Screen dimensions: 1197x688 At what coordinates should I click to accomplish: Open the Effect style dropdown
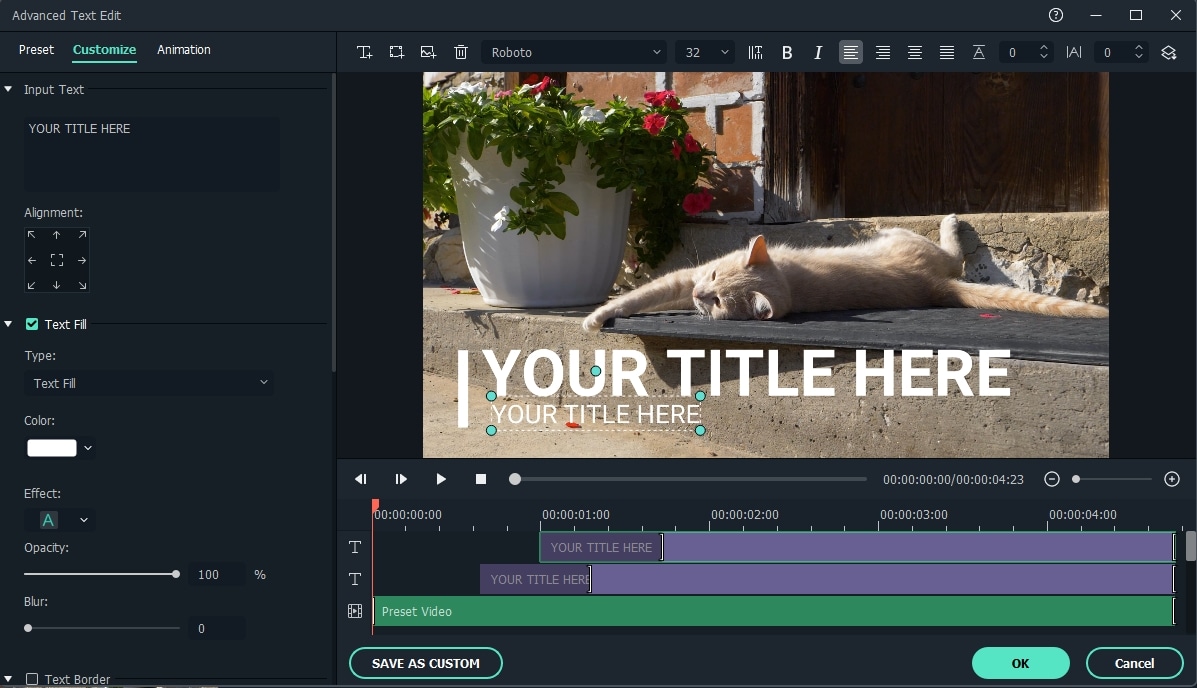84,520
